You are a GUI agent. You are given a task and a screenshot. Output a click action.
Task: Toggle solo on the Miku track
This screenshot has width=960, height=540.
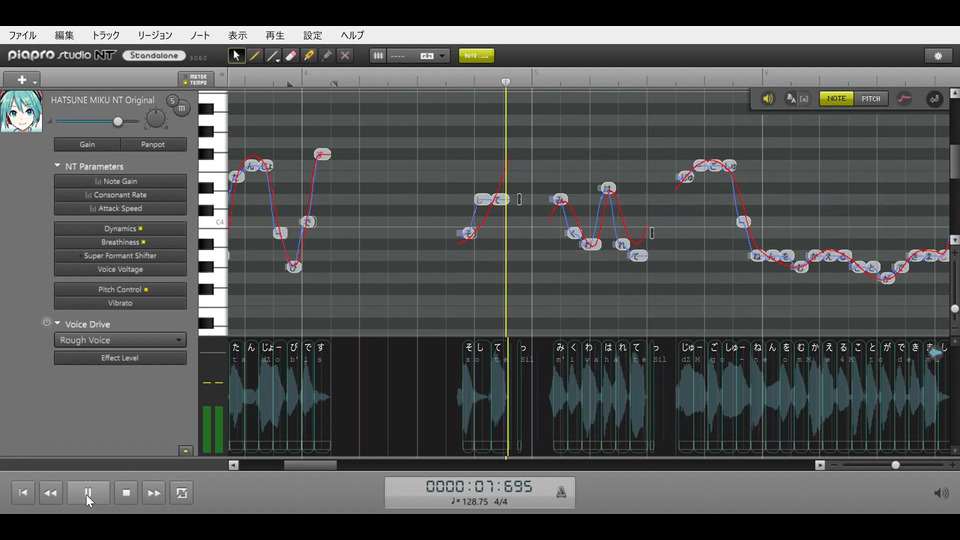point(172,100)
